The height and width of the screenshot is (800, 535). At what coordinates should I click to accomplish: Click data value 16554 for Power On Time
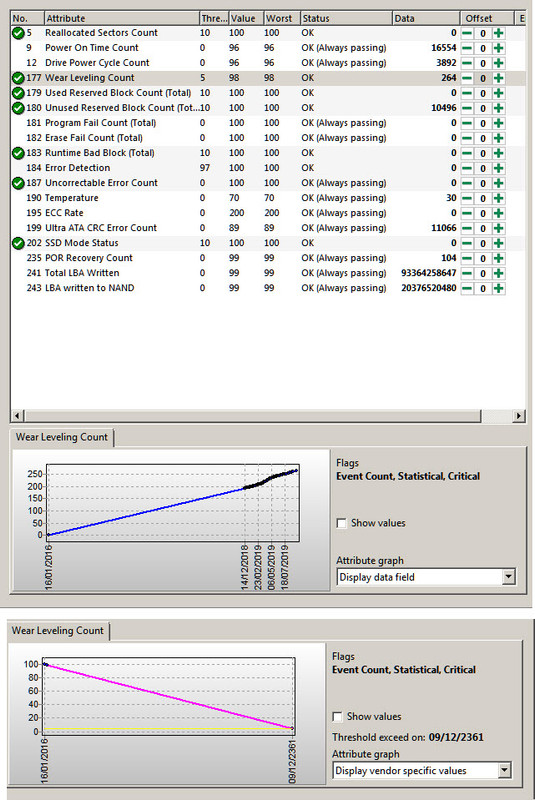point(444,47)
